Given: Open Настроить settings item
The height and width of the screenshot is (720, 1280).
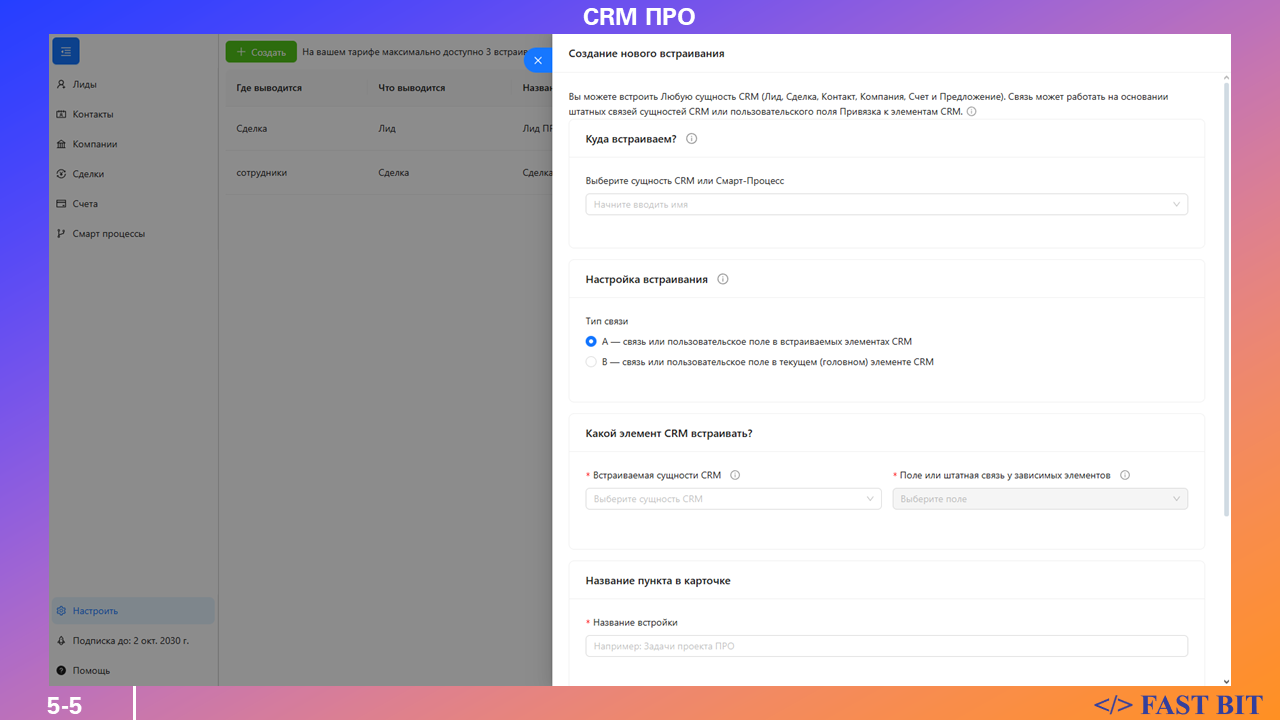Looking at the screenshot, I should [134, 611].
